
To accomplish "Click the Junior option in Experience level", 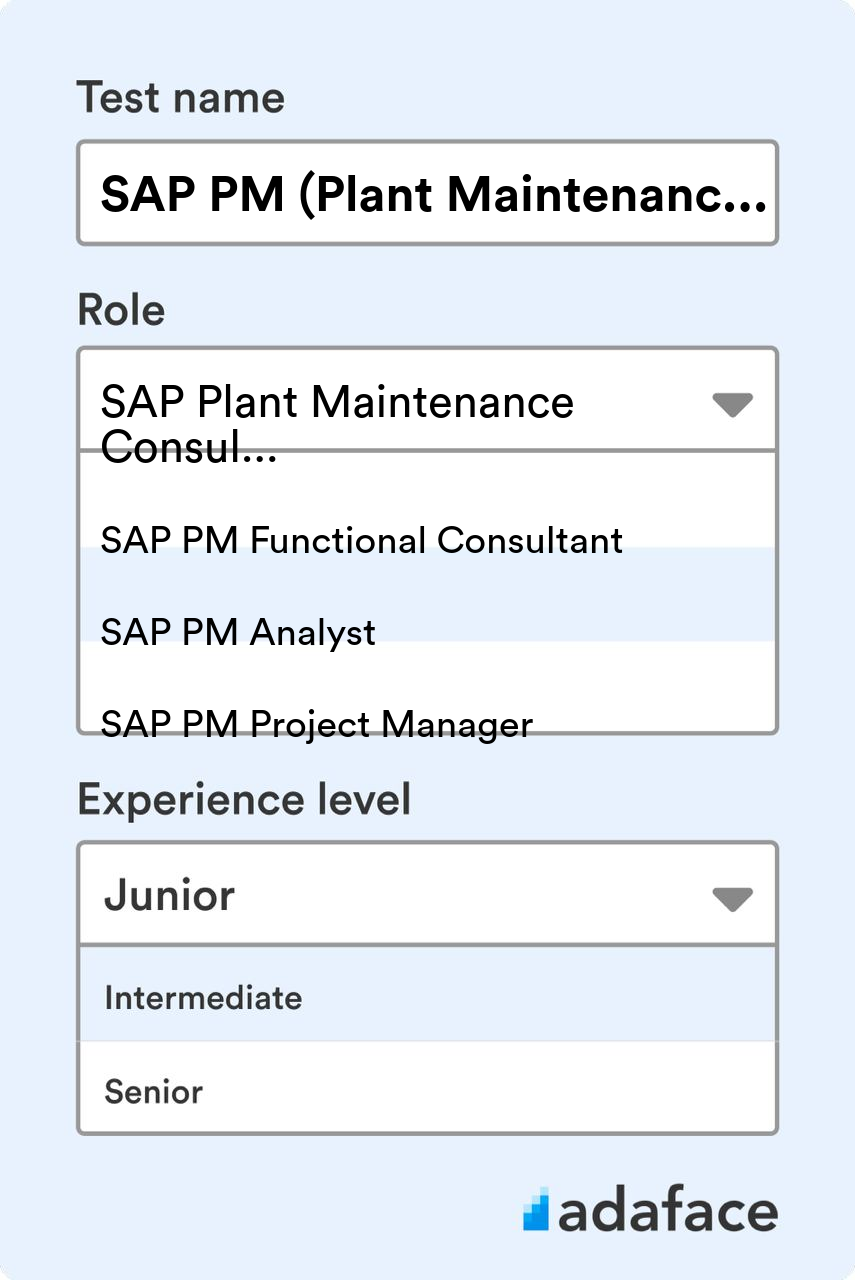I will click(x=167, y=895).
